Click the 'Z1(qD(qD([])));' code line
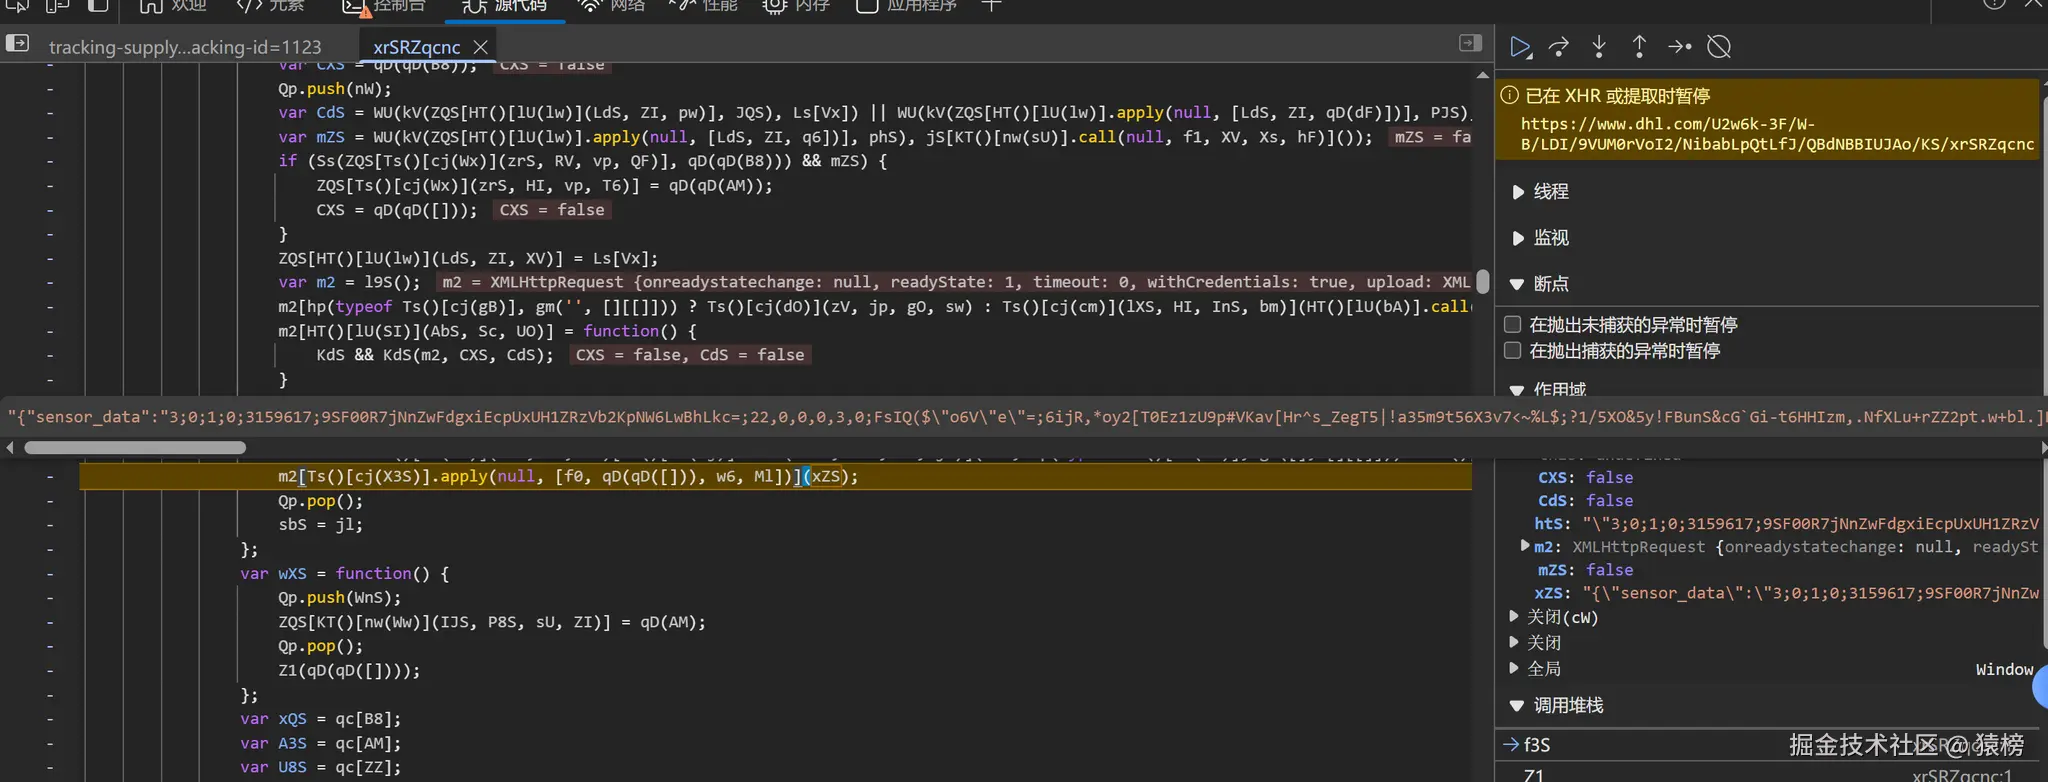The width and height of the screenshot is (2048, 782). [x=349, y=670]
